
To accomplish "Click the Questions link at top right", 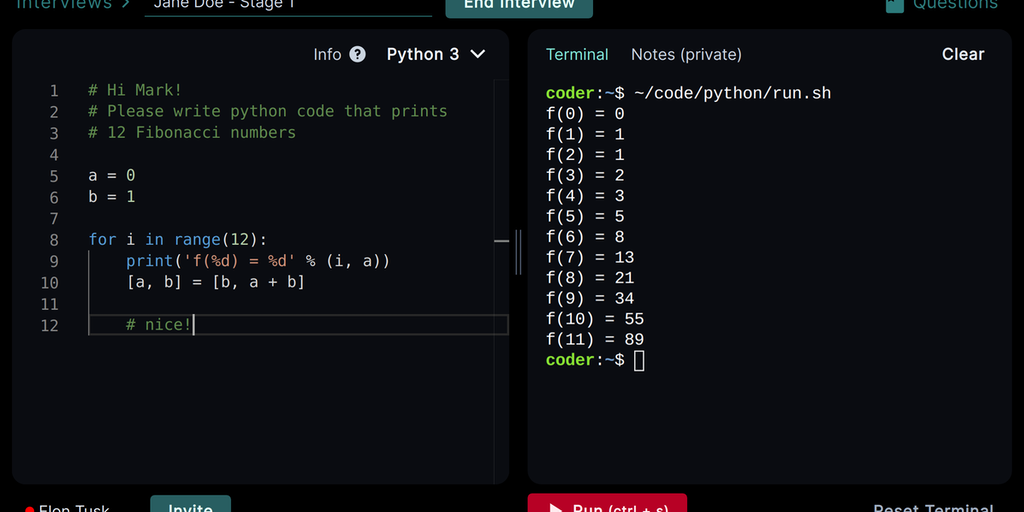I will click(955, 5).
